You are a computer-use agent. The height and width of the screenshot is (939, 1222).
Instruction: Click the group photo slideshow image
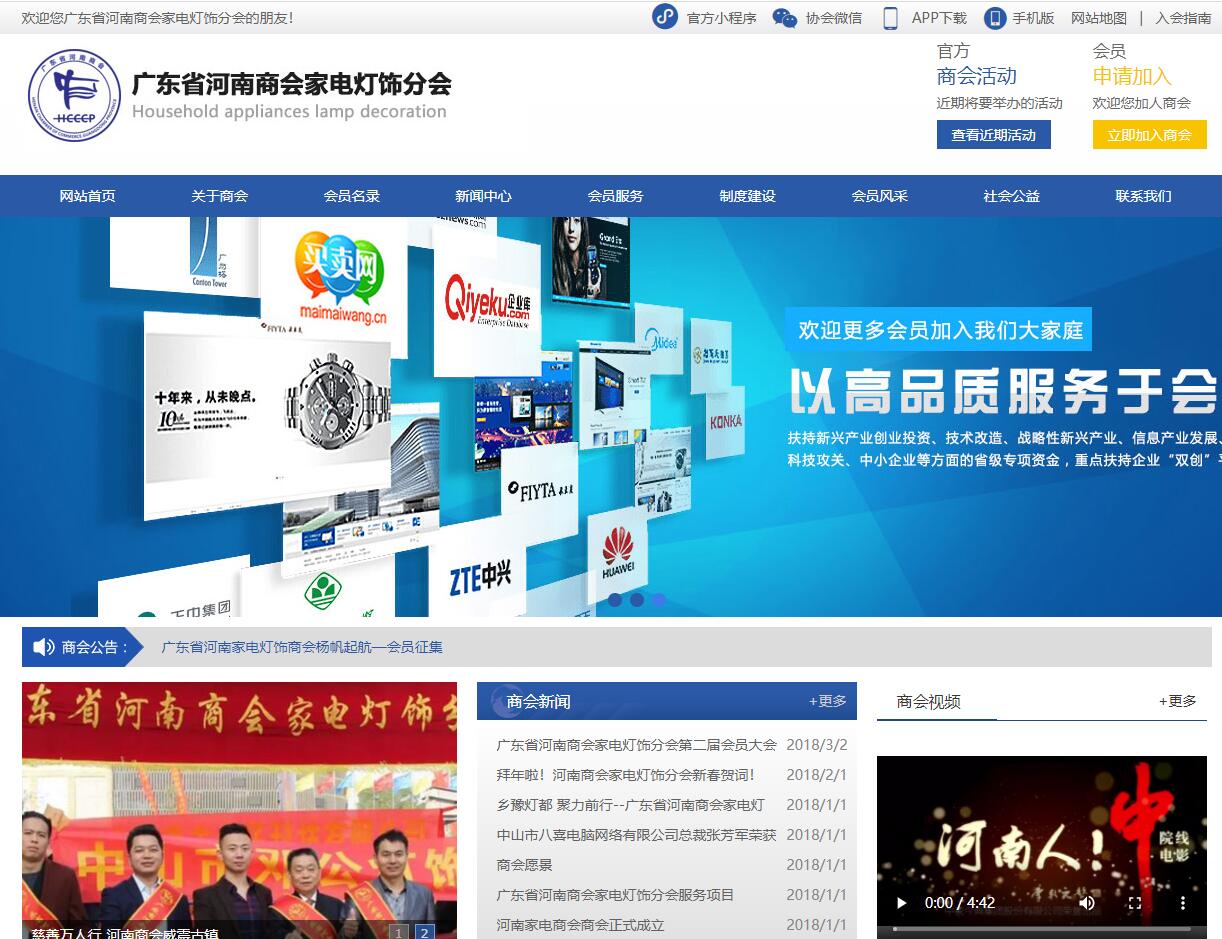[239, 810]
